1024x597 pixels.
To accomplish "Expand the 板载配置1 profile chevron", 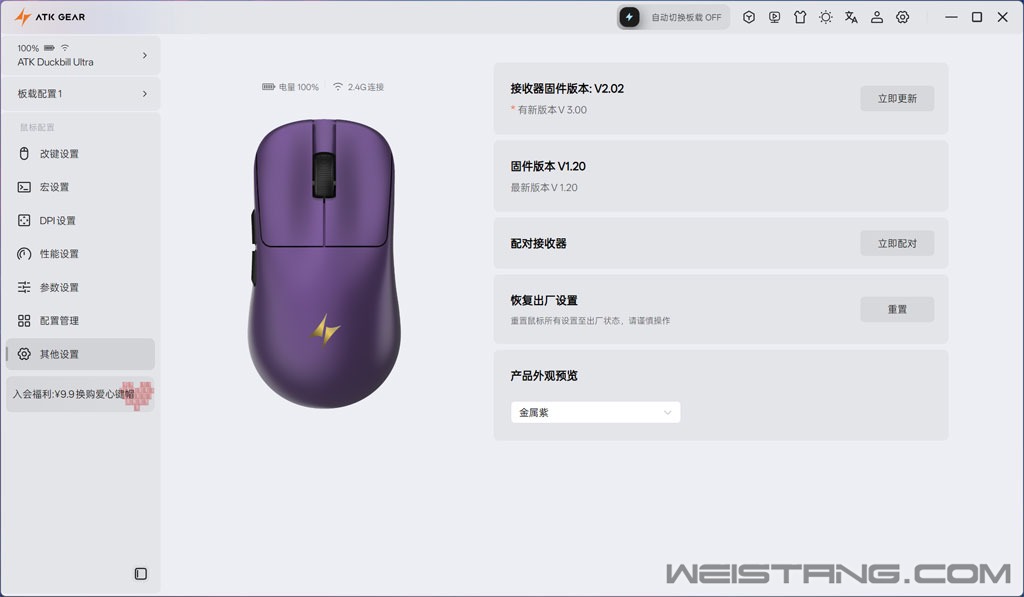I will (144, 94).
